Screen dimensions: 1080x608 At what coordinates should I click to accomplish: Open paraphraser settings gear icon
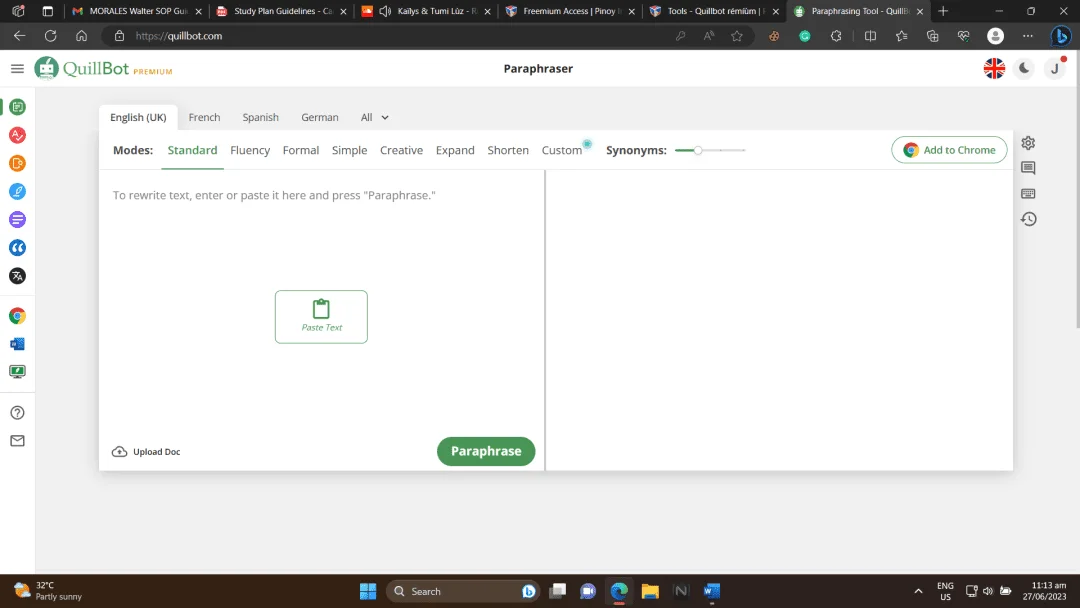point(1028,143)
